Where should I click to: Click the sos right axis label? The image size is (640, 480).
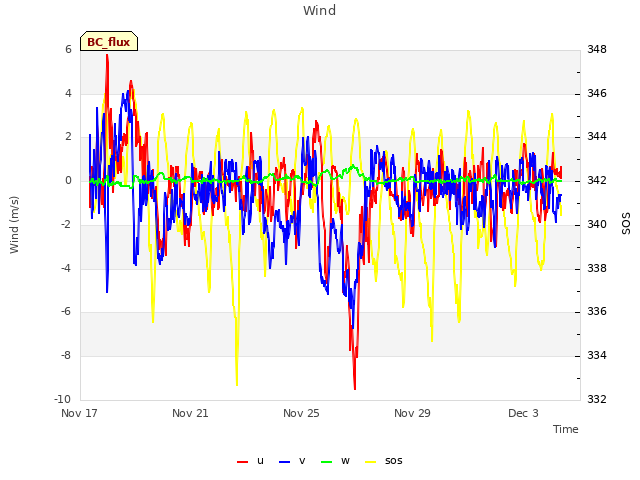(626, 223)
